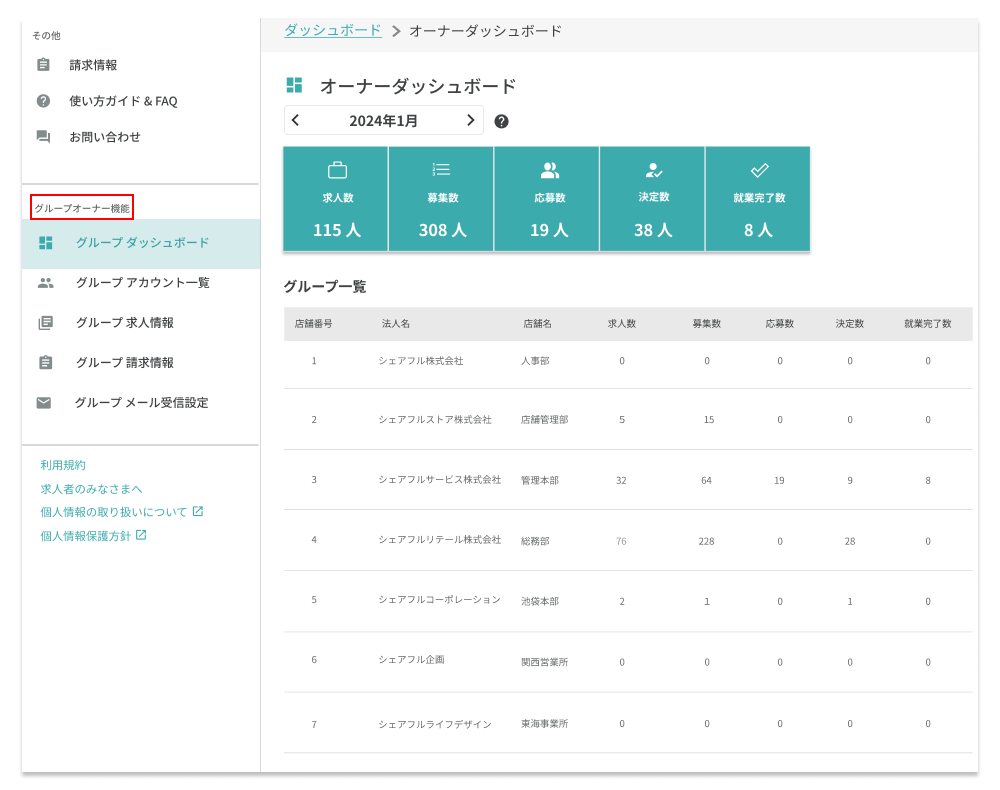Open the 利用規約 link
Viewport: 1000px width, 790px height.
point(63,465)
